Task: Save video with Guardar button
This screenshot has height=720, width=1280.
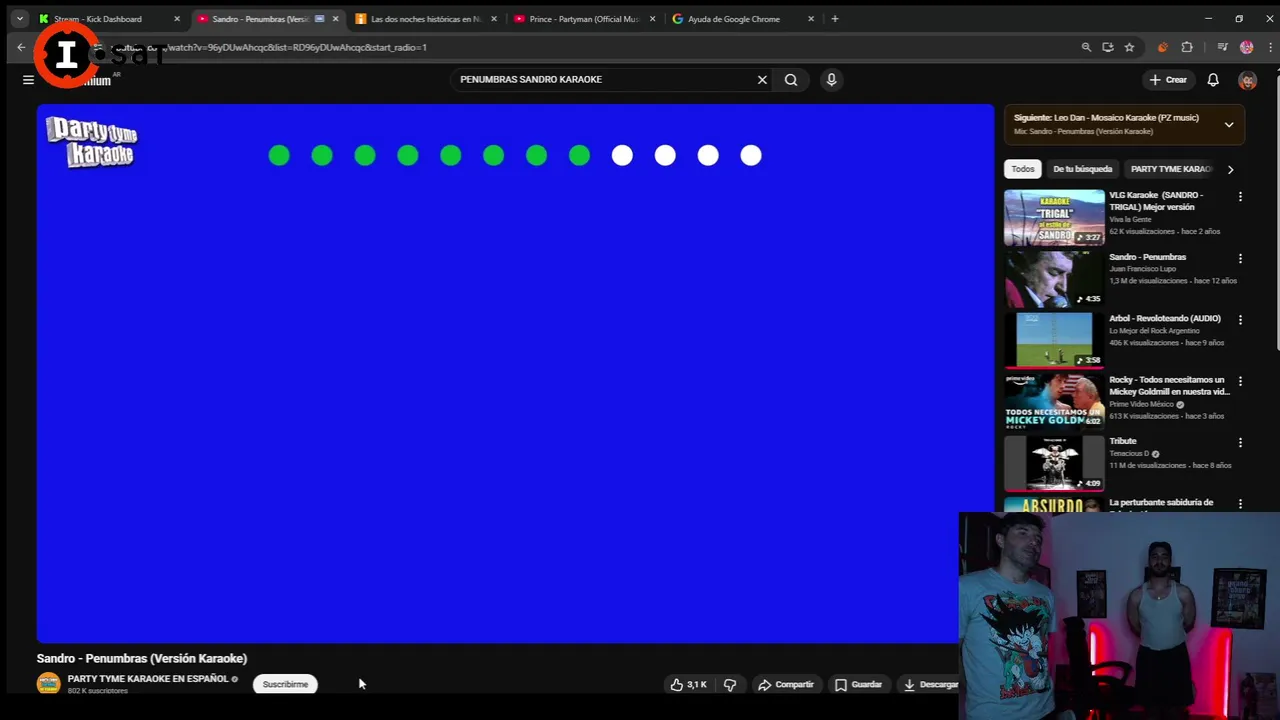Action: coord(858,684)
